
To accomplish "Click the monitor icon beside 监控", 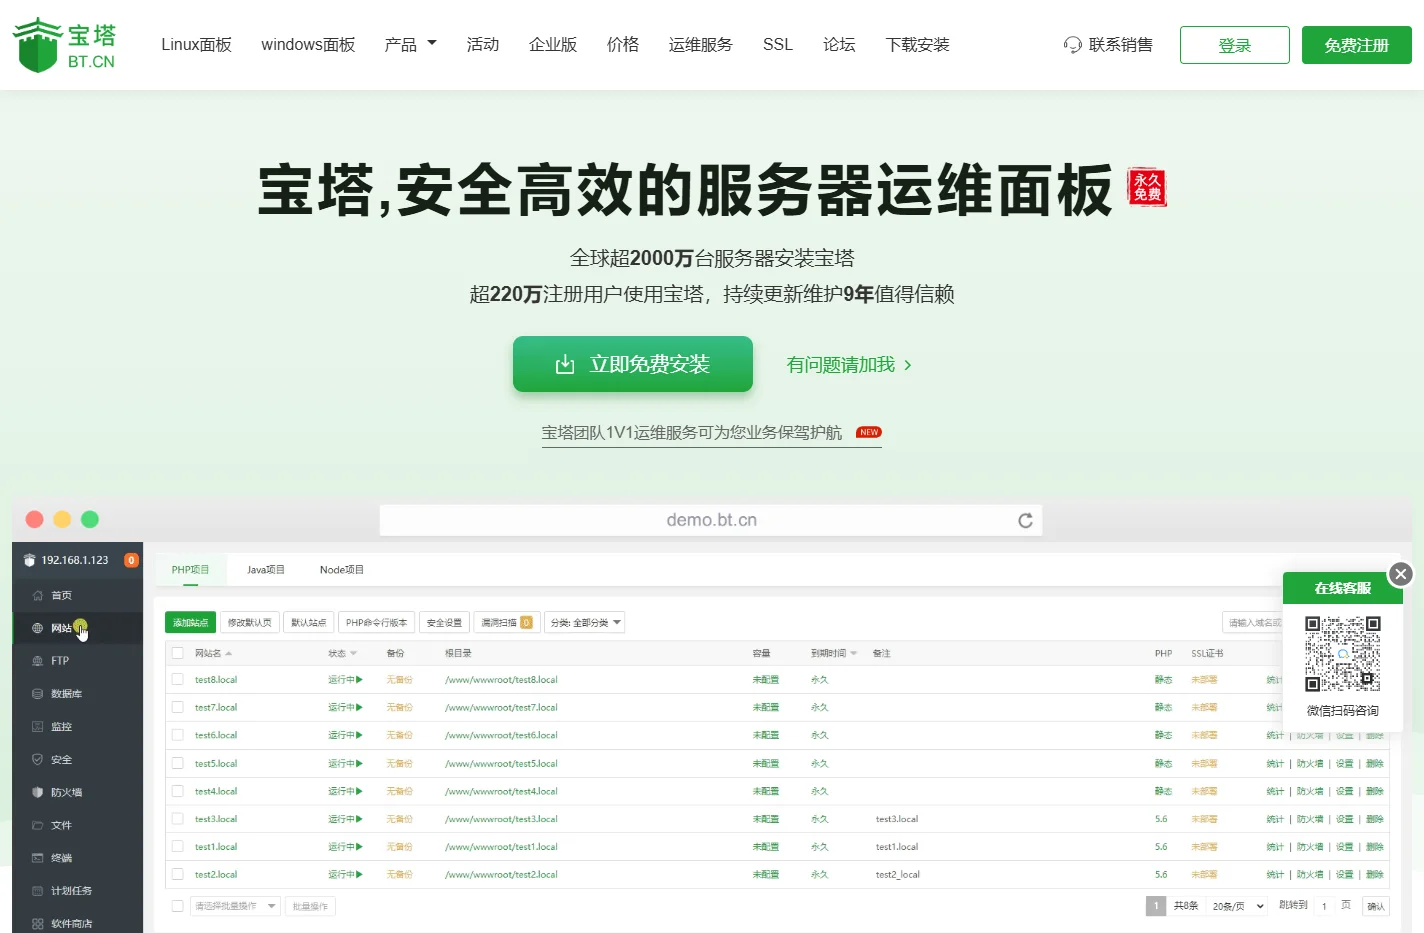I will (37, 727).
